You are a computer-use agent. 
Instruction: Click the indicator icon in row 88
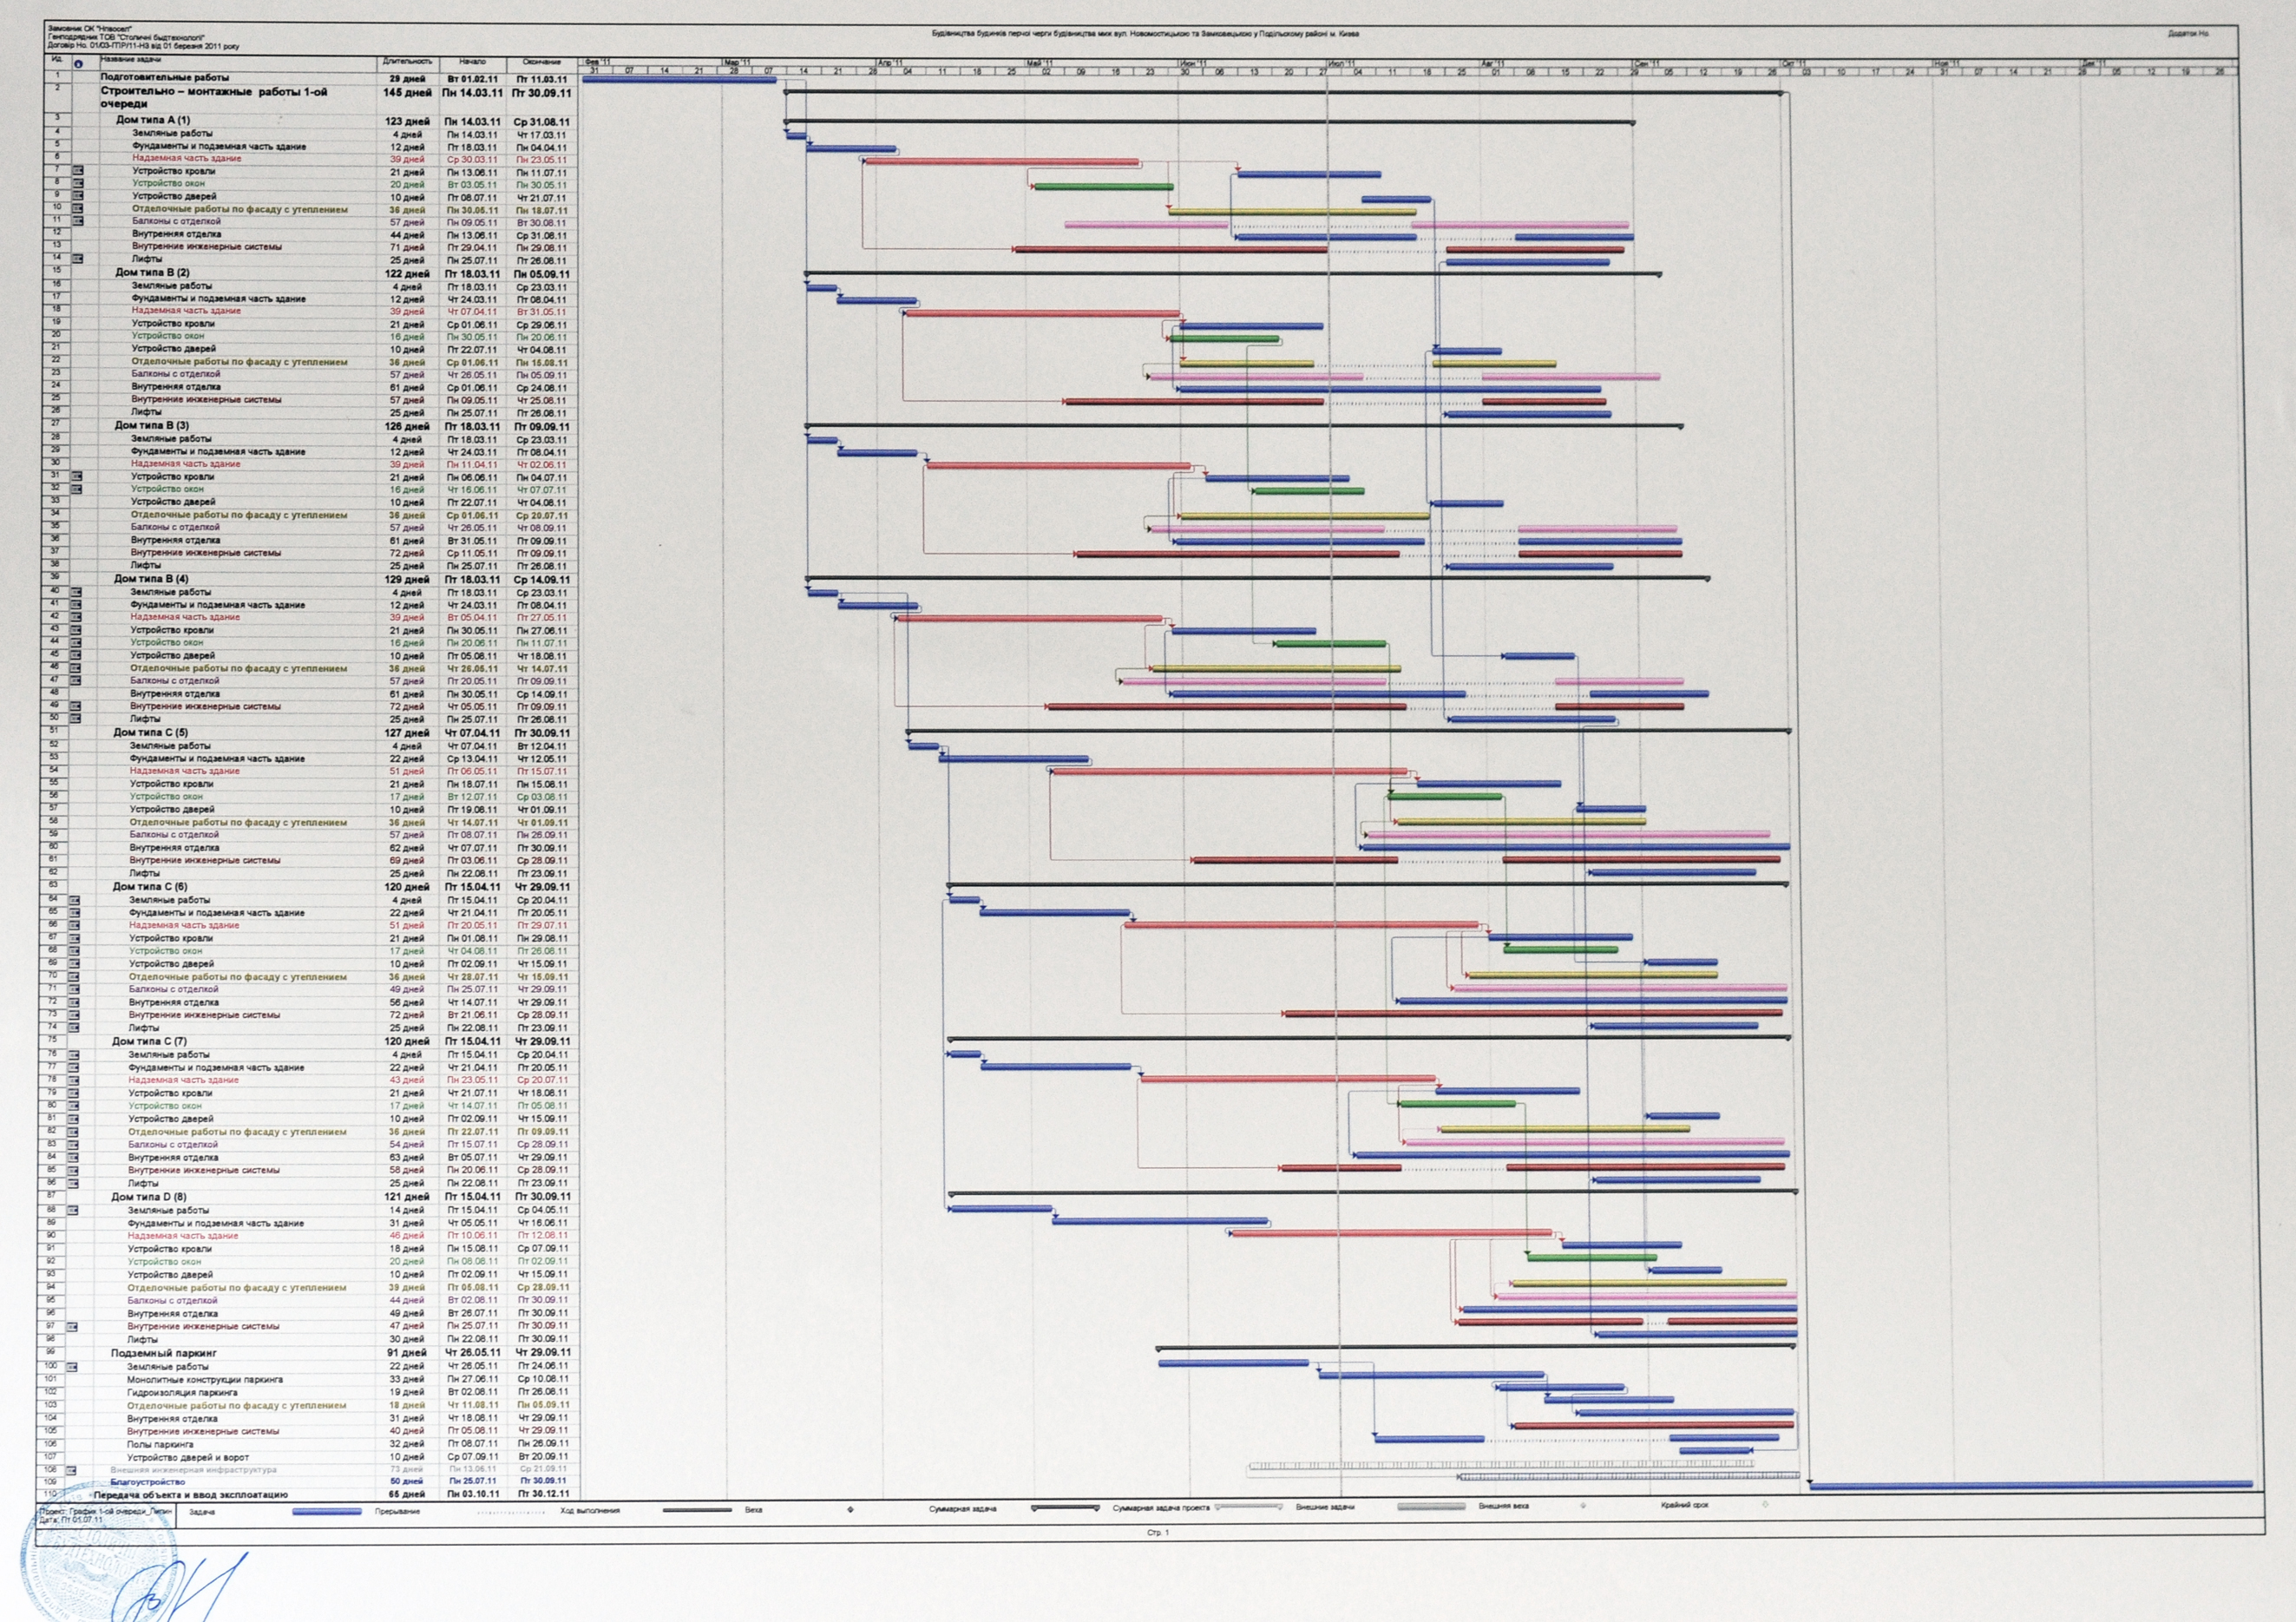(x=73, y=1210)
